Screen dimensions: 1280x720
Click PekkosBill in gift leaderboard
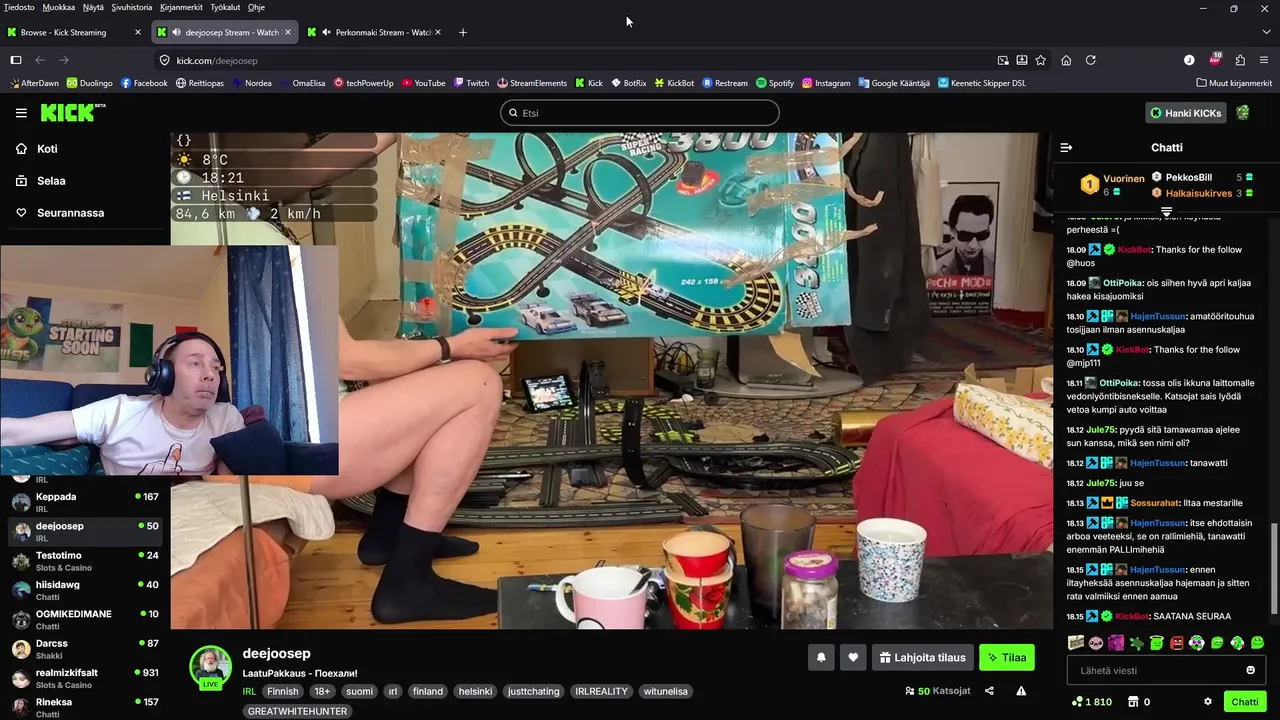coord(1188,177)
